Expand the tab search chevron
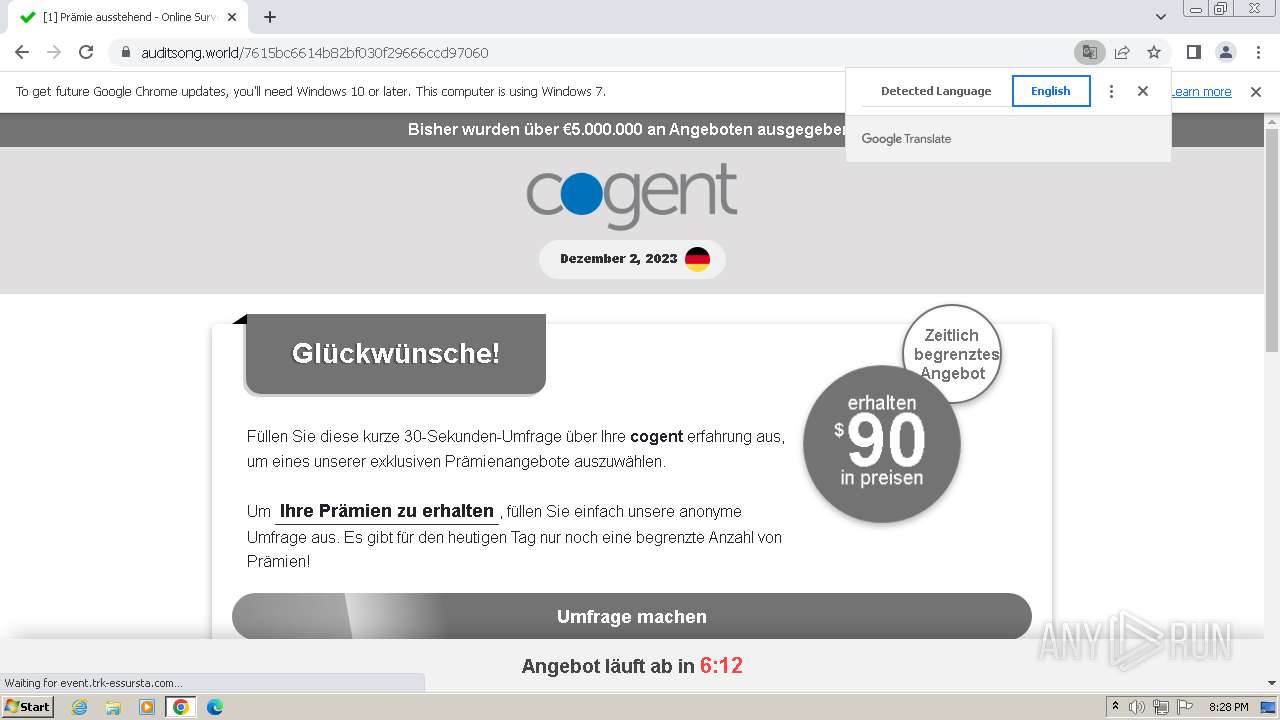 1161,17
